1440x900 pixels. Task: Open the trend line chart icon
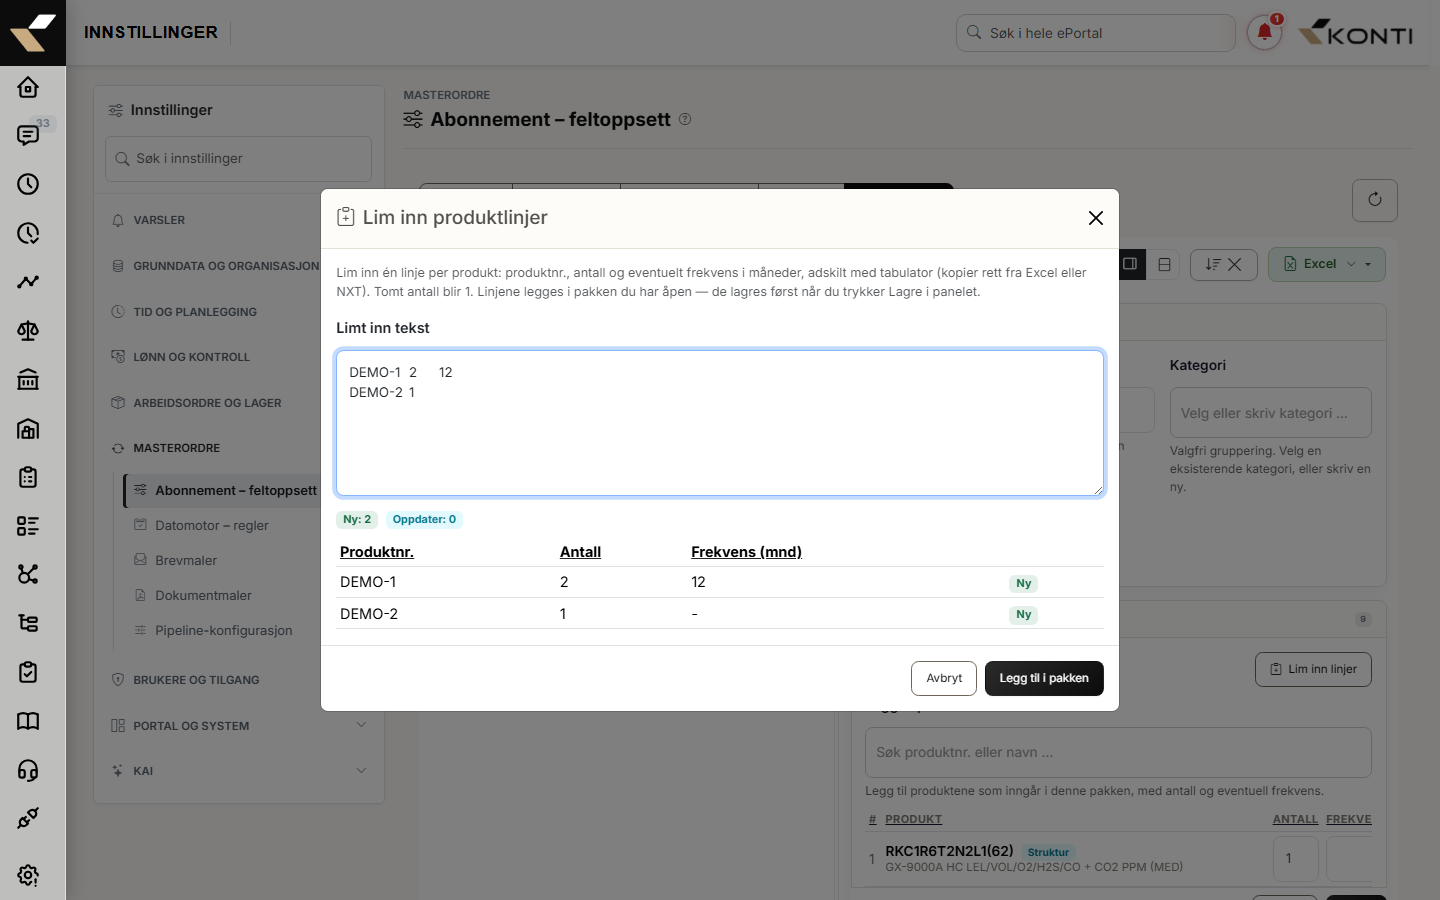28,282
